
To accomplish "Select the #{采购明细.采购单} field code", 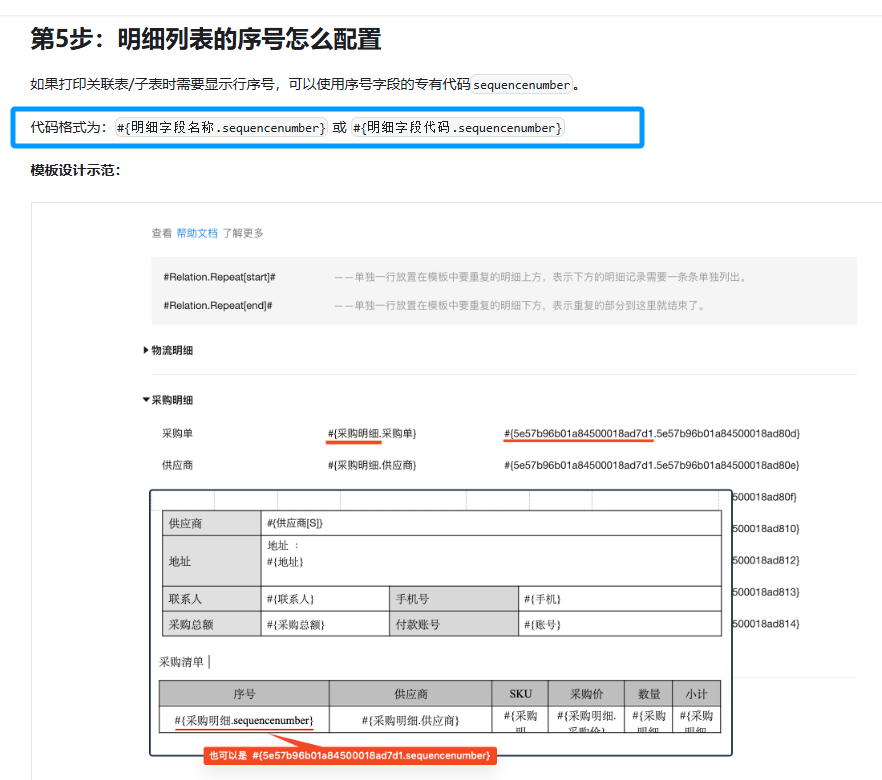I will (371, 433).
